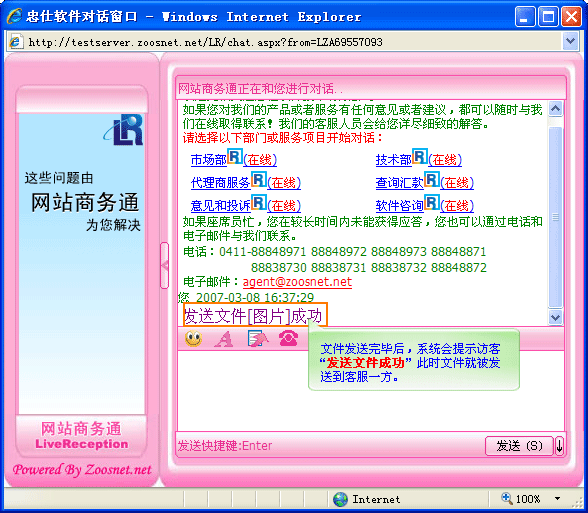
Task: Click the R icon beside 软件咨询
Action: coord(432,203)
